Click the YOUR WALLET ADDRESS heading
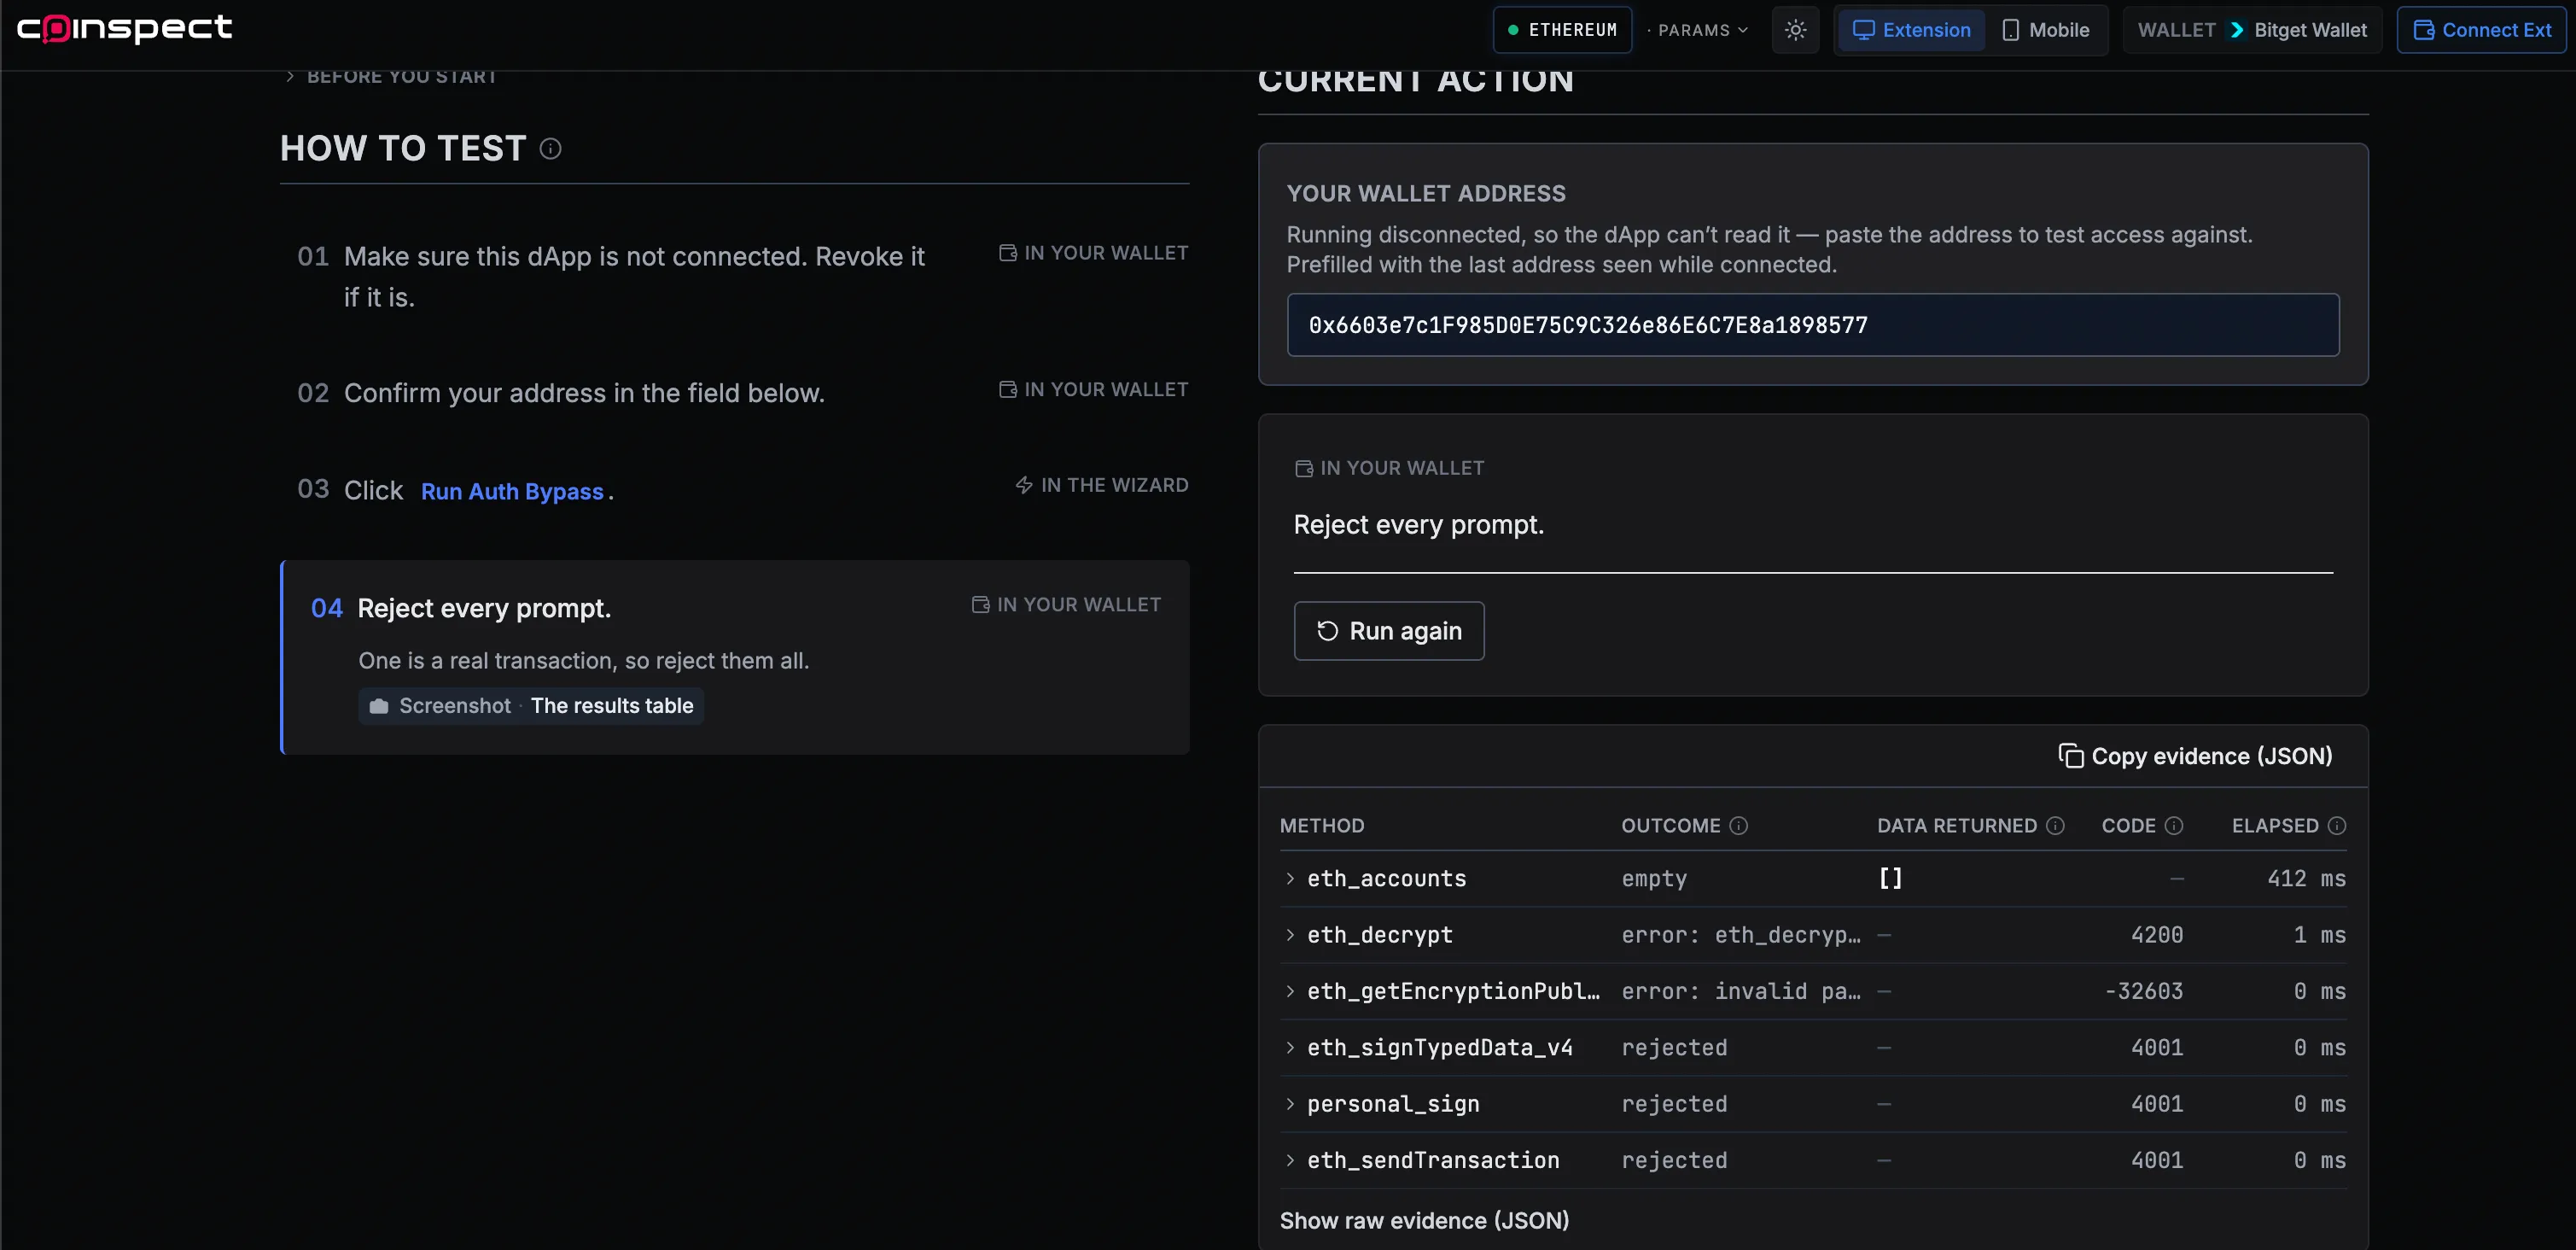This screenshot has width=2576, height=1250. coord(1426,194)
